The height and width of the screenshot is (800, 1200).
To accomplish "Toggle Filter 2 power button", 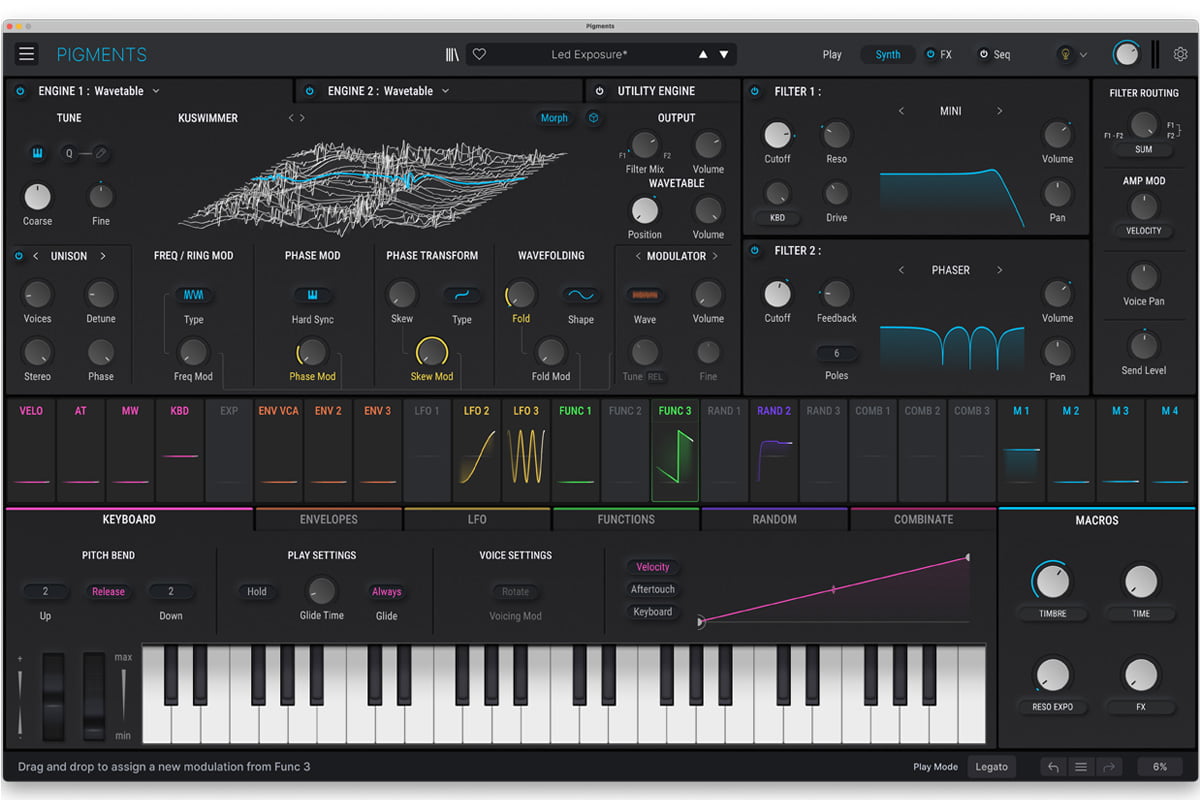I will pyautogui.click(x=755, y=250).
